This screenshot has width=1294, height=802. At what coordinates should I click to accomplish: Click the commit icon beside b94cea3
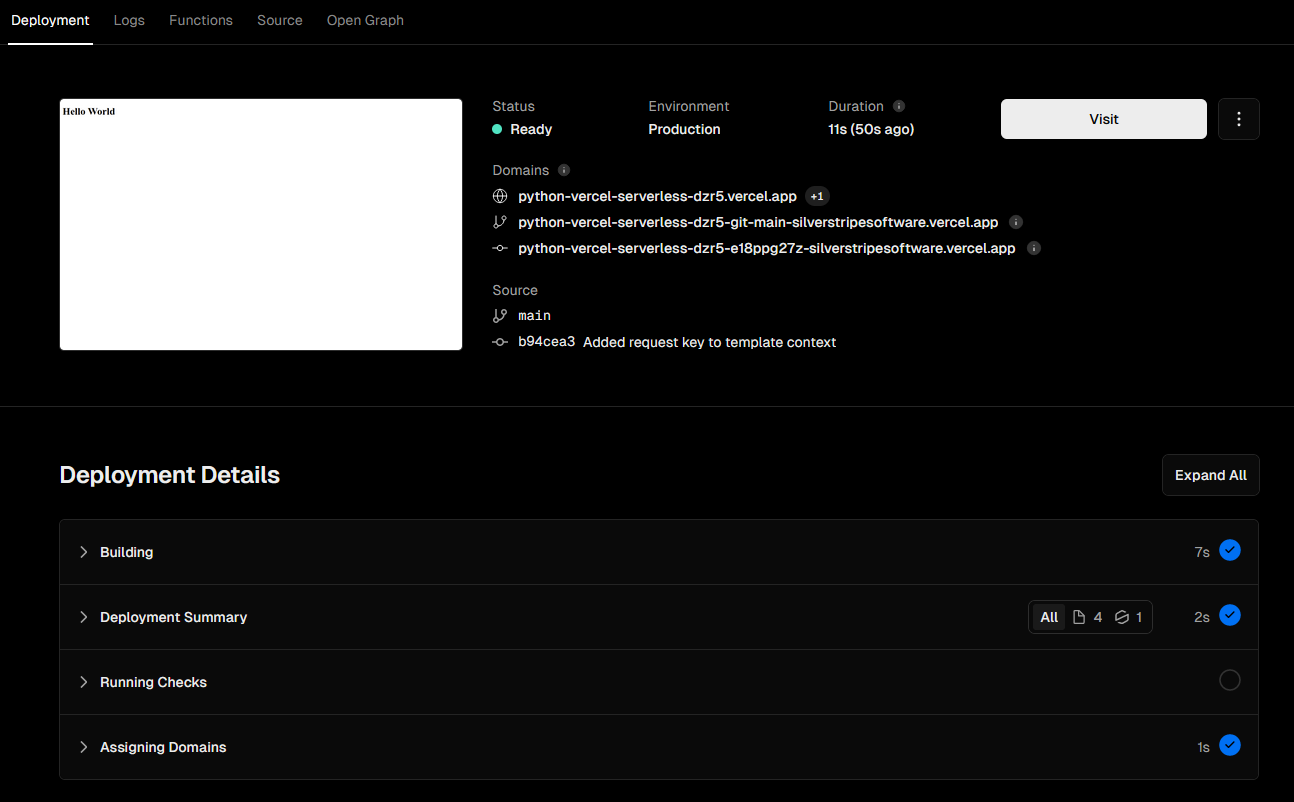500,342
